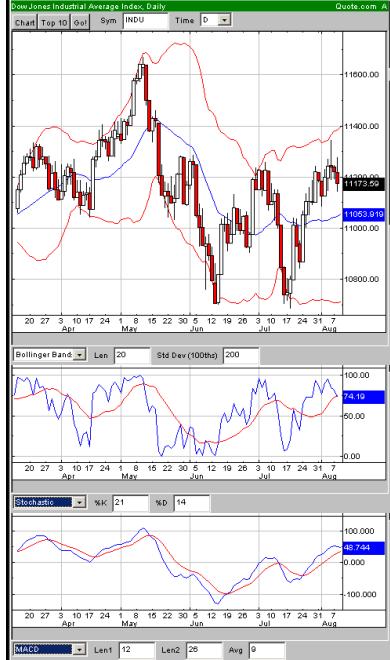
Task: Click the 10800.00 price axis label
Action: (362, 279)
